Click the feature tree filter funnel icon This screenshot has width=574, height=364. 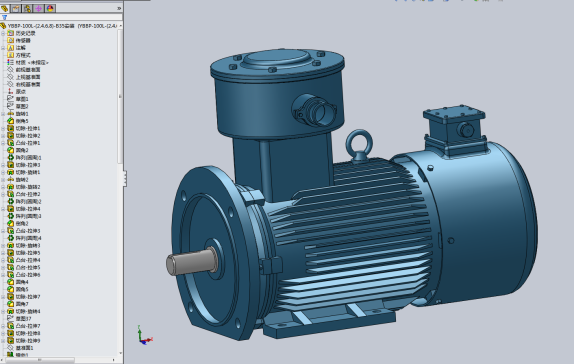(x=4, y=17)
